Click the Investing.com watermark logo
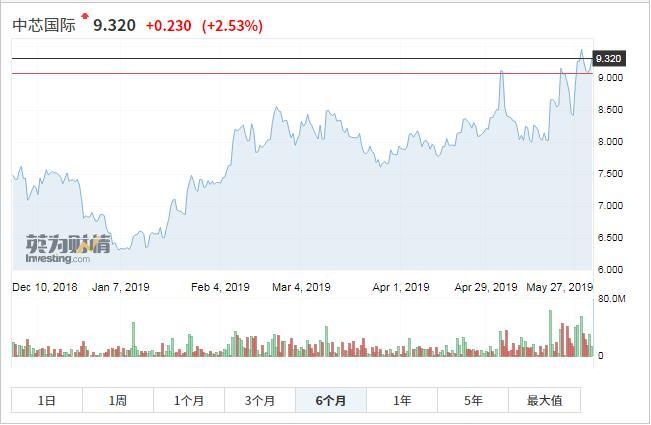The height and width of the screenshot is (425, 651). click(58, 250)
